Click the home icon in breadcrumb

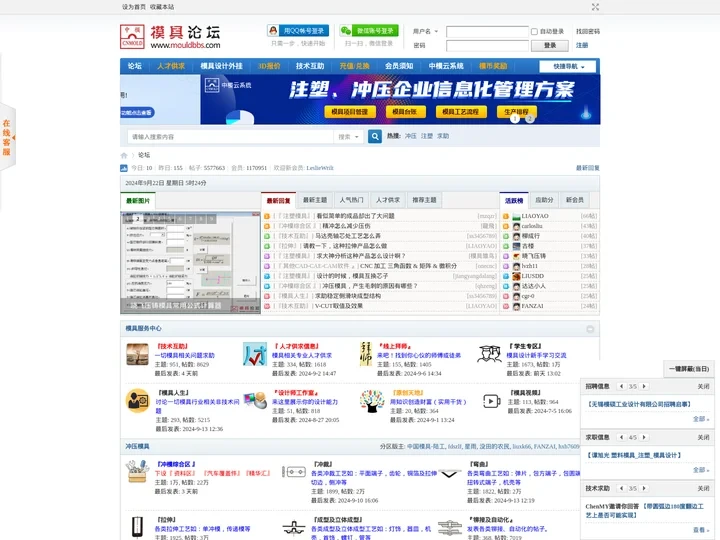124,155
